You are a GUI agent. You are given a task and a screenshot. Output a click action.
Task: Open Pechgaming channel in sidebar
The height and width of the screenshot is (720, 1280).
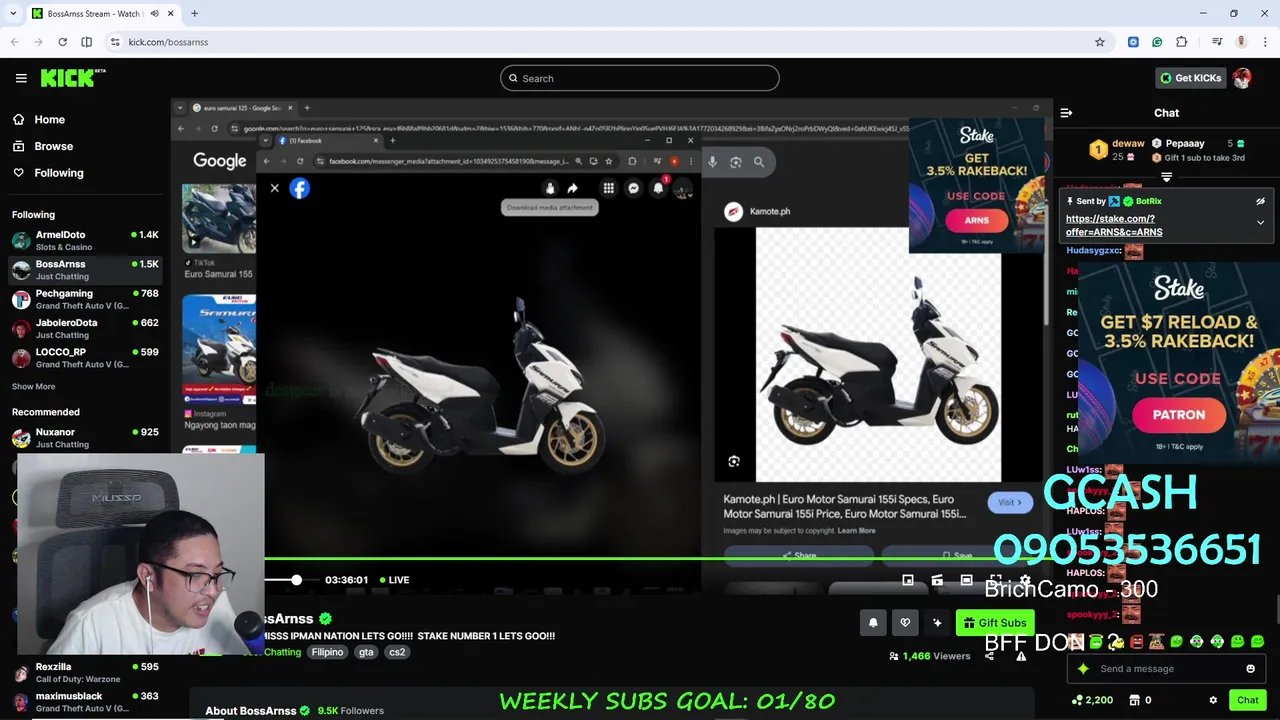point(85,299)
